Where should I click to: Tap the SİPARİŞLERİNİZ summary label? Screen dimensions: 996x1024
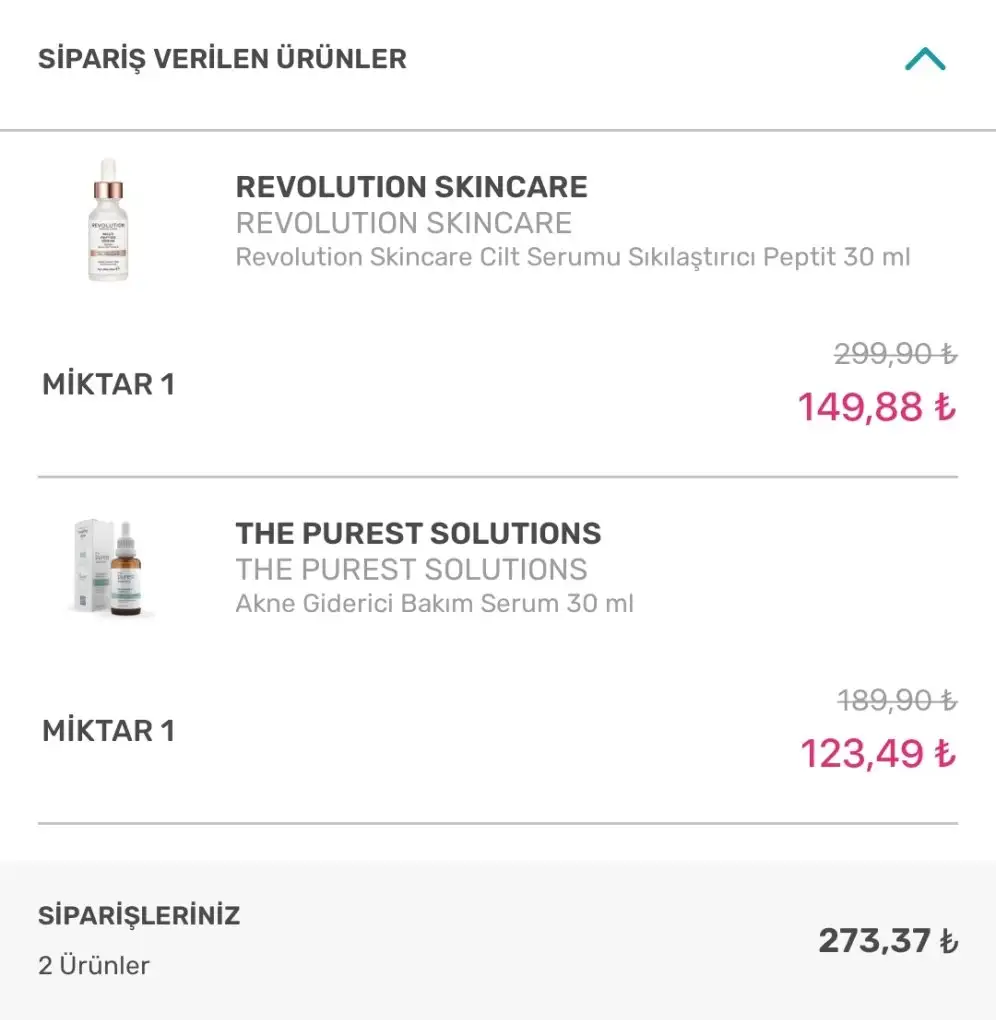point(139,915)
